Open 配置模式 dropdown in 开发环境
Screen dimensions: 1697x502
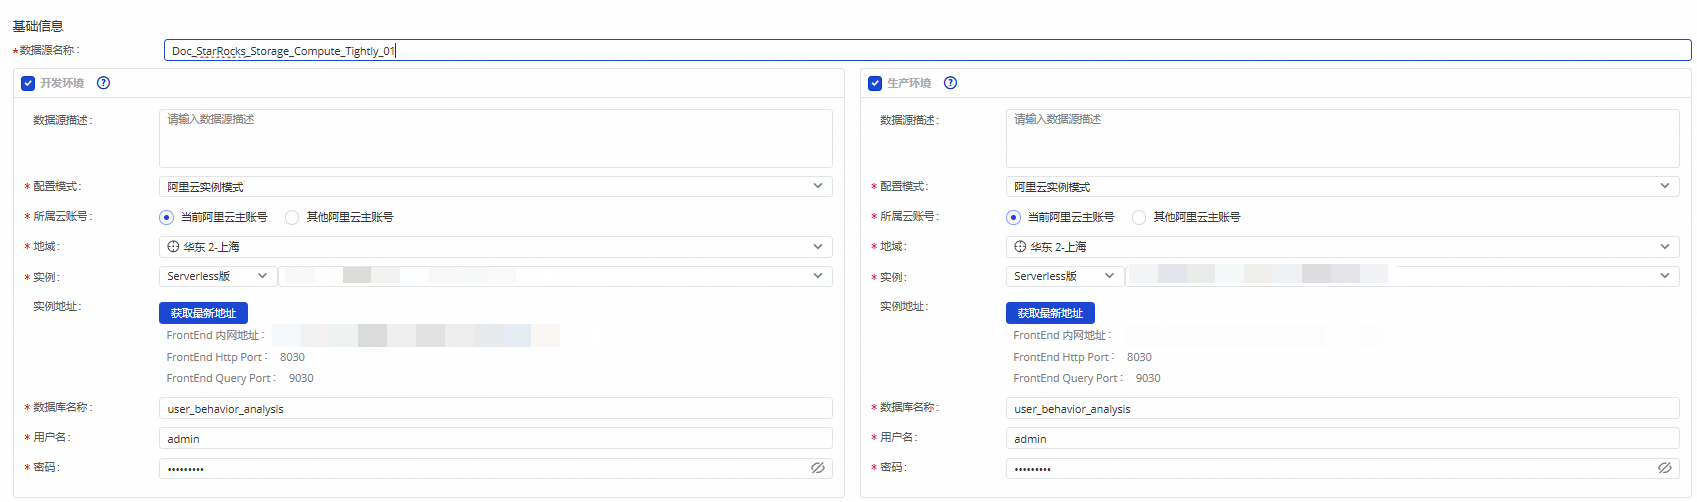(496, 187)
